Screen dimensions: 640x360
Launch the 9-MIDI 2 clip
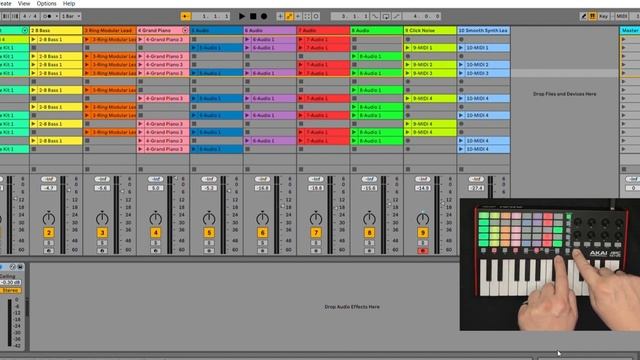click(x=407, y=64)
